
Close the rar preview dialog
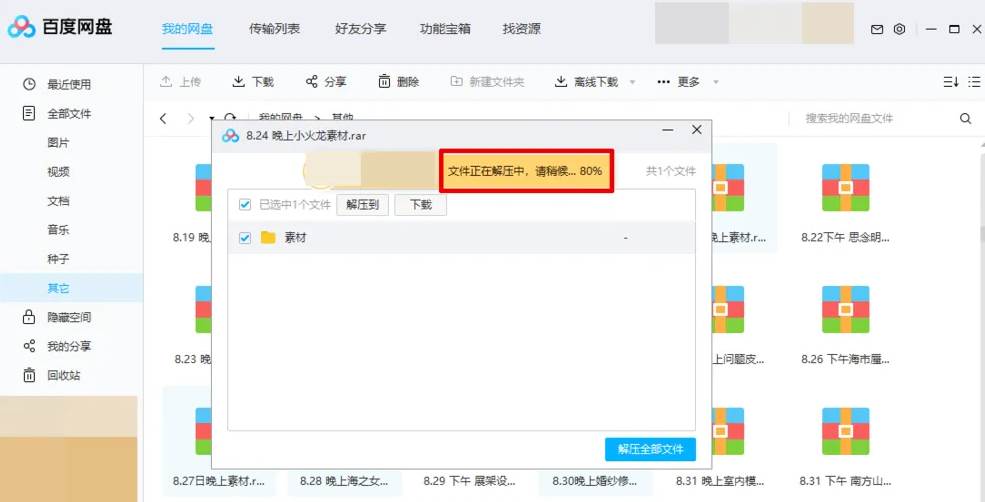point(697,130)
